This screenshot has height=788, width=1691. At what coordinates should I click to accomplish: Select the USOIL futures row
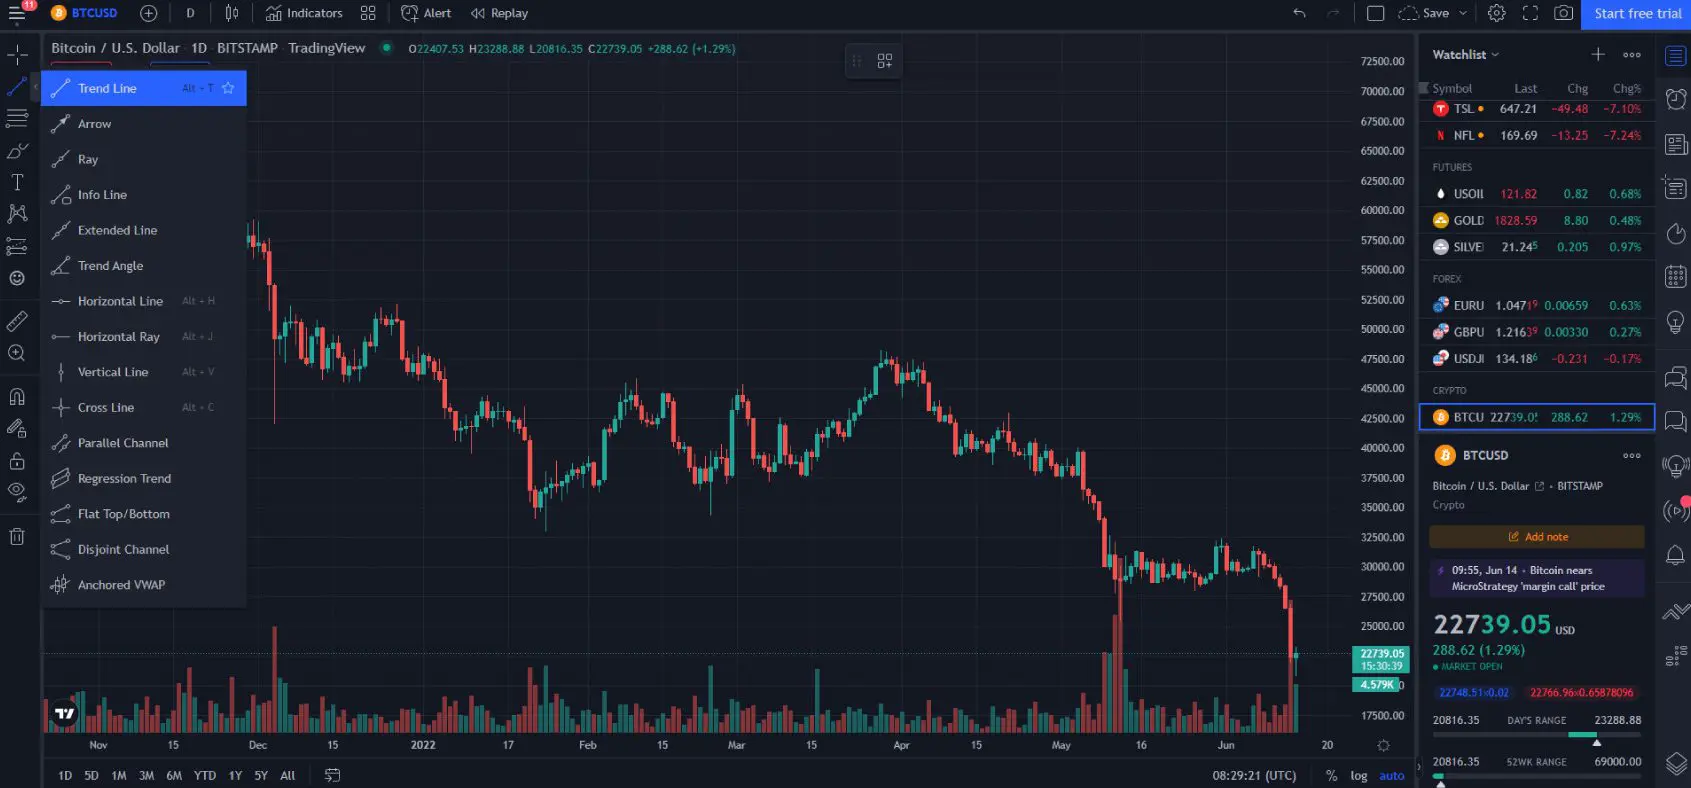pyautogui.click(x=1537, y=194)
